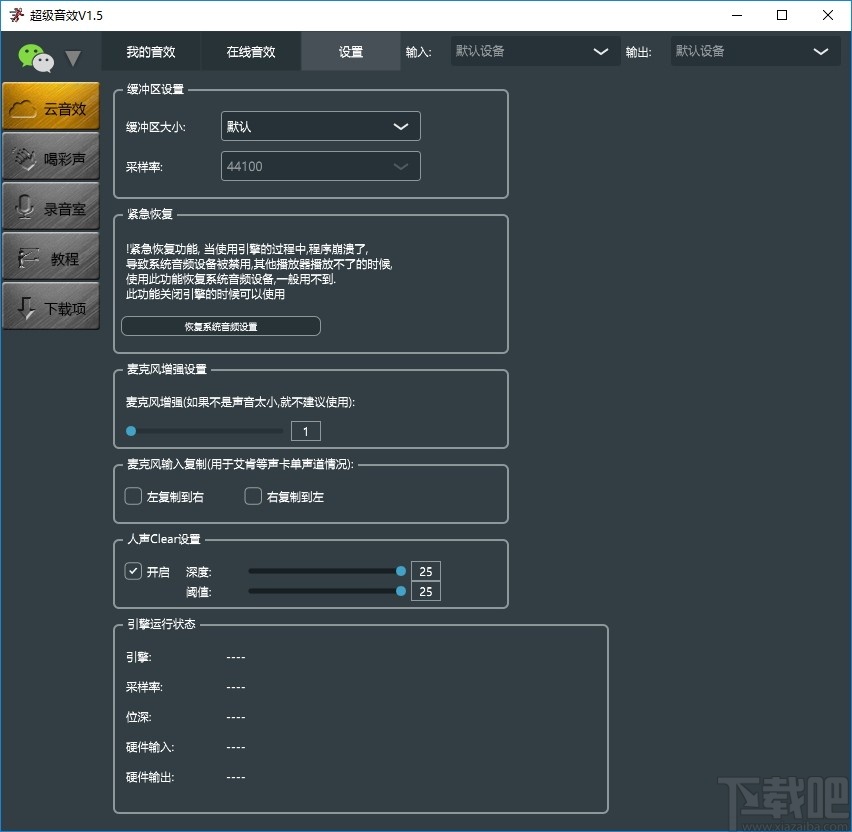This screenshot has height=832, width=852.
Task: Open the 在线音效 tab
Action: pyautogui.click(x=251, y=51)
